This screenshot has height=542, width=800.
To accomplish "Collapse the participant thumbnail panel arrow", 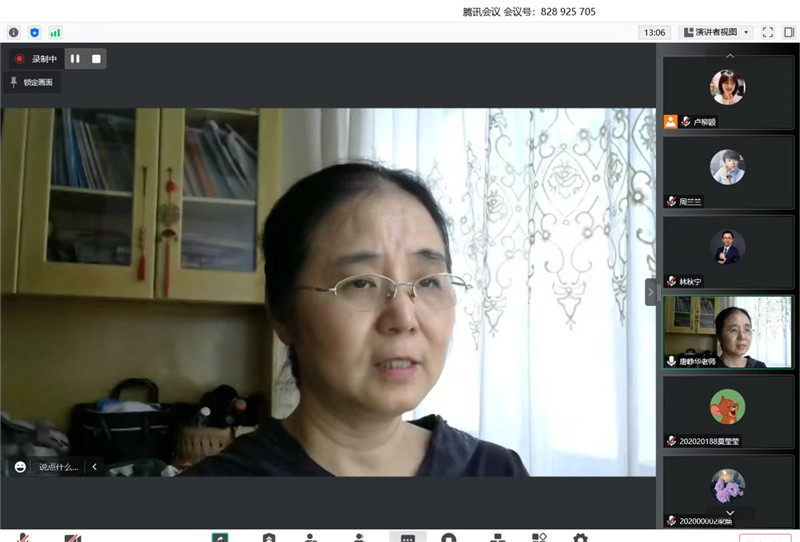I will pos(651,292).
